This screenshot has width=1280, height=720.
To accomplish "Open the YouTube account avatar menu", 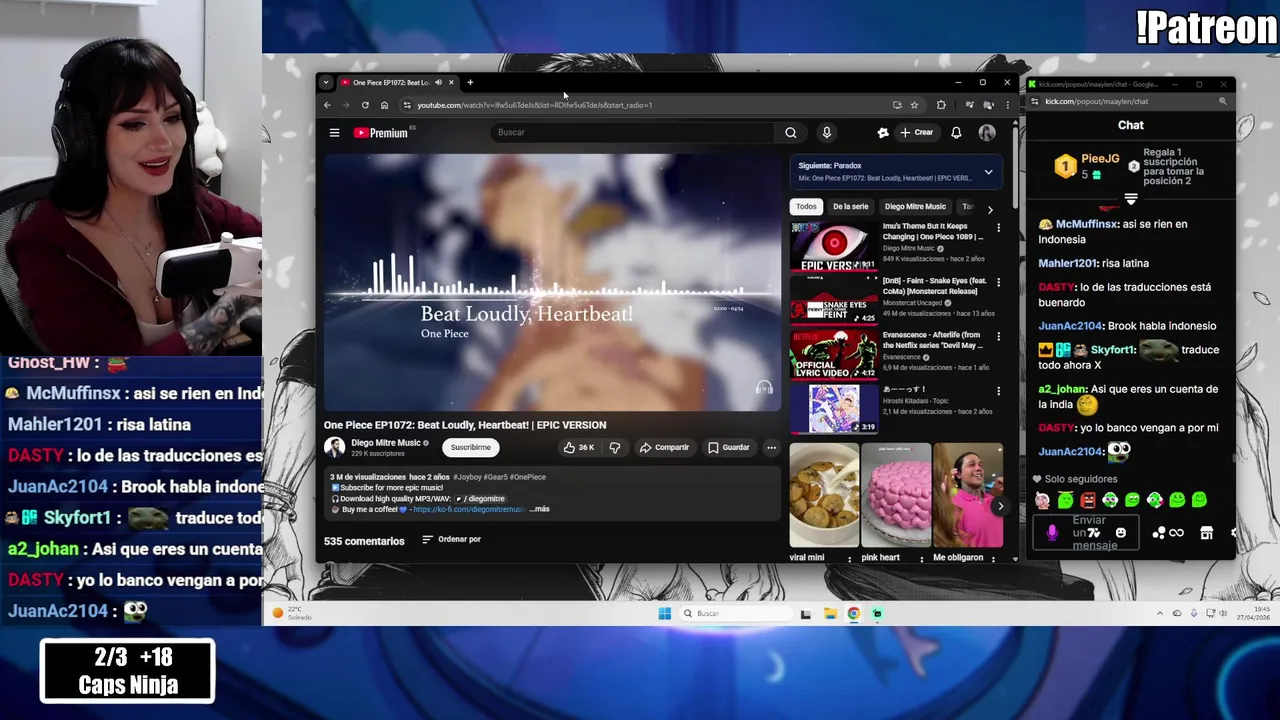I will pyautogui.click(x=987, y=132).
